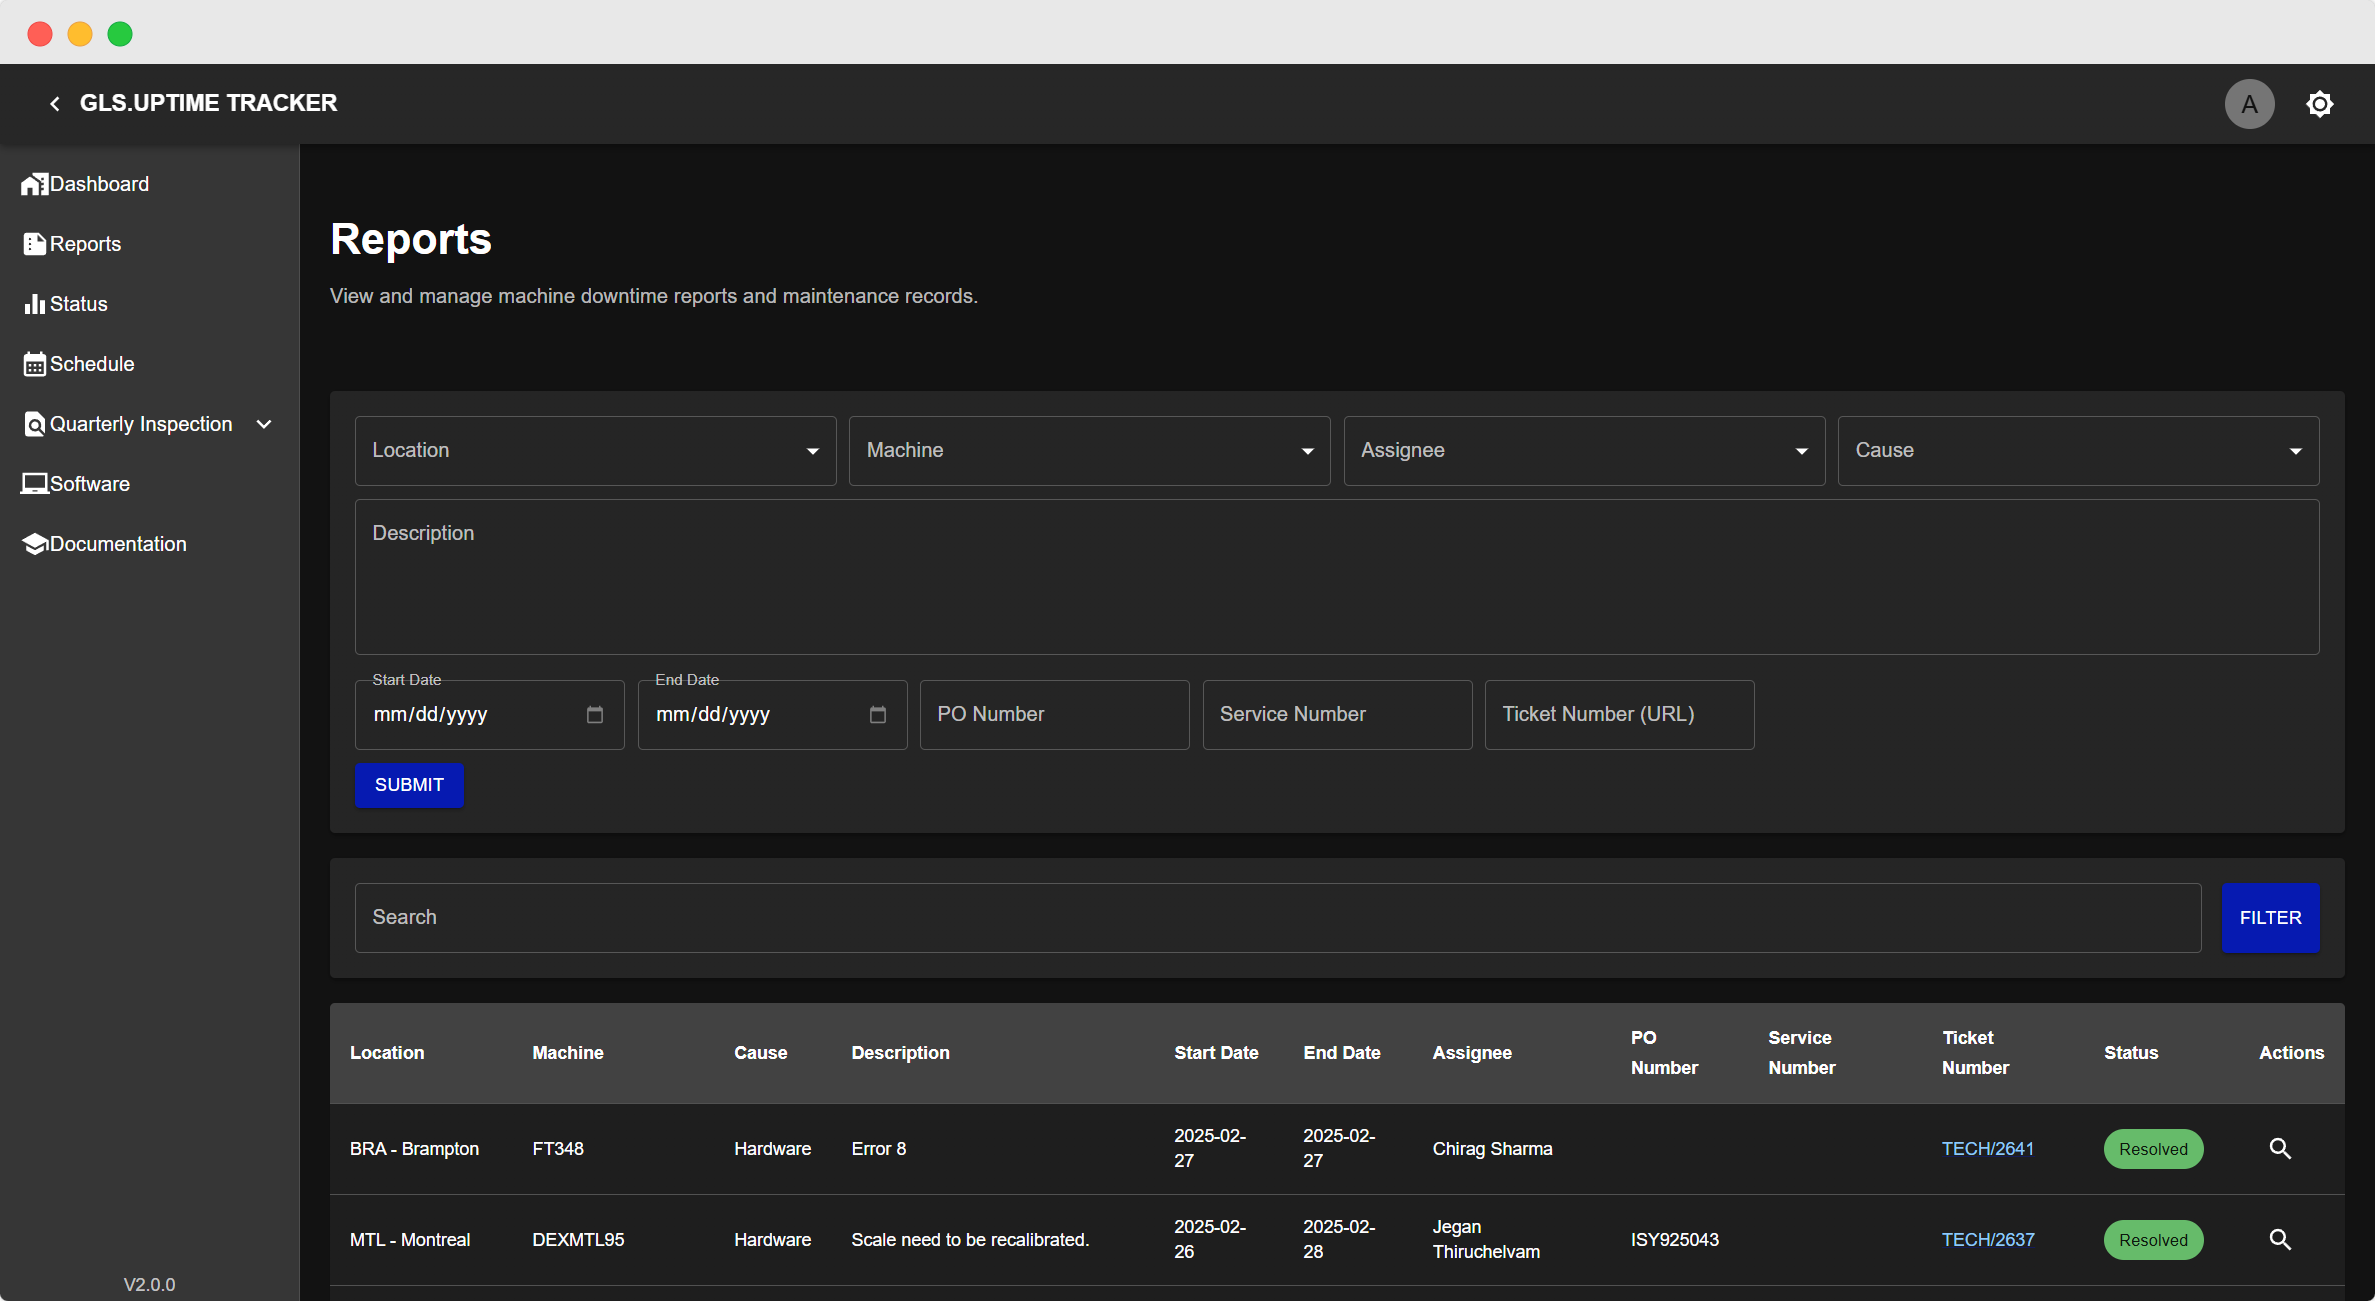Open Schedule via the calendar icon

[x=34, y=363]
